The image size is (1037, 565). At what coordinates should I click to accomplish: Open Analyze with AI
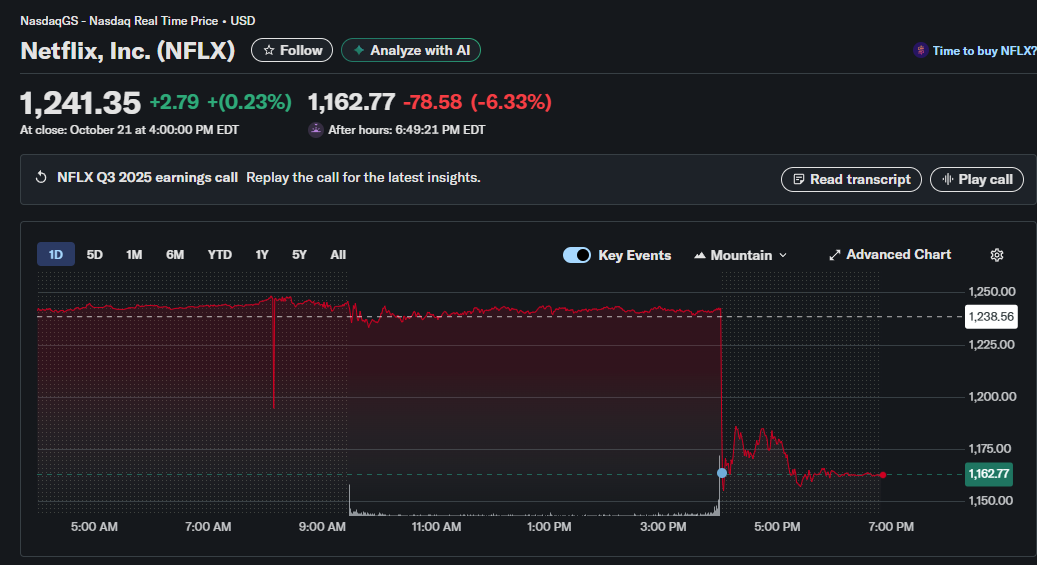(x=411, y=50)
